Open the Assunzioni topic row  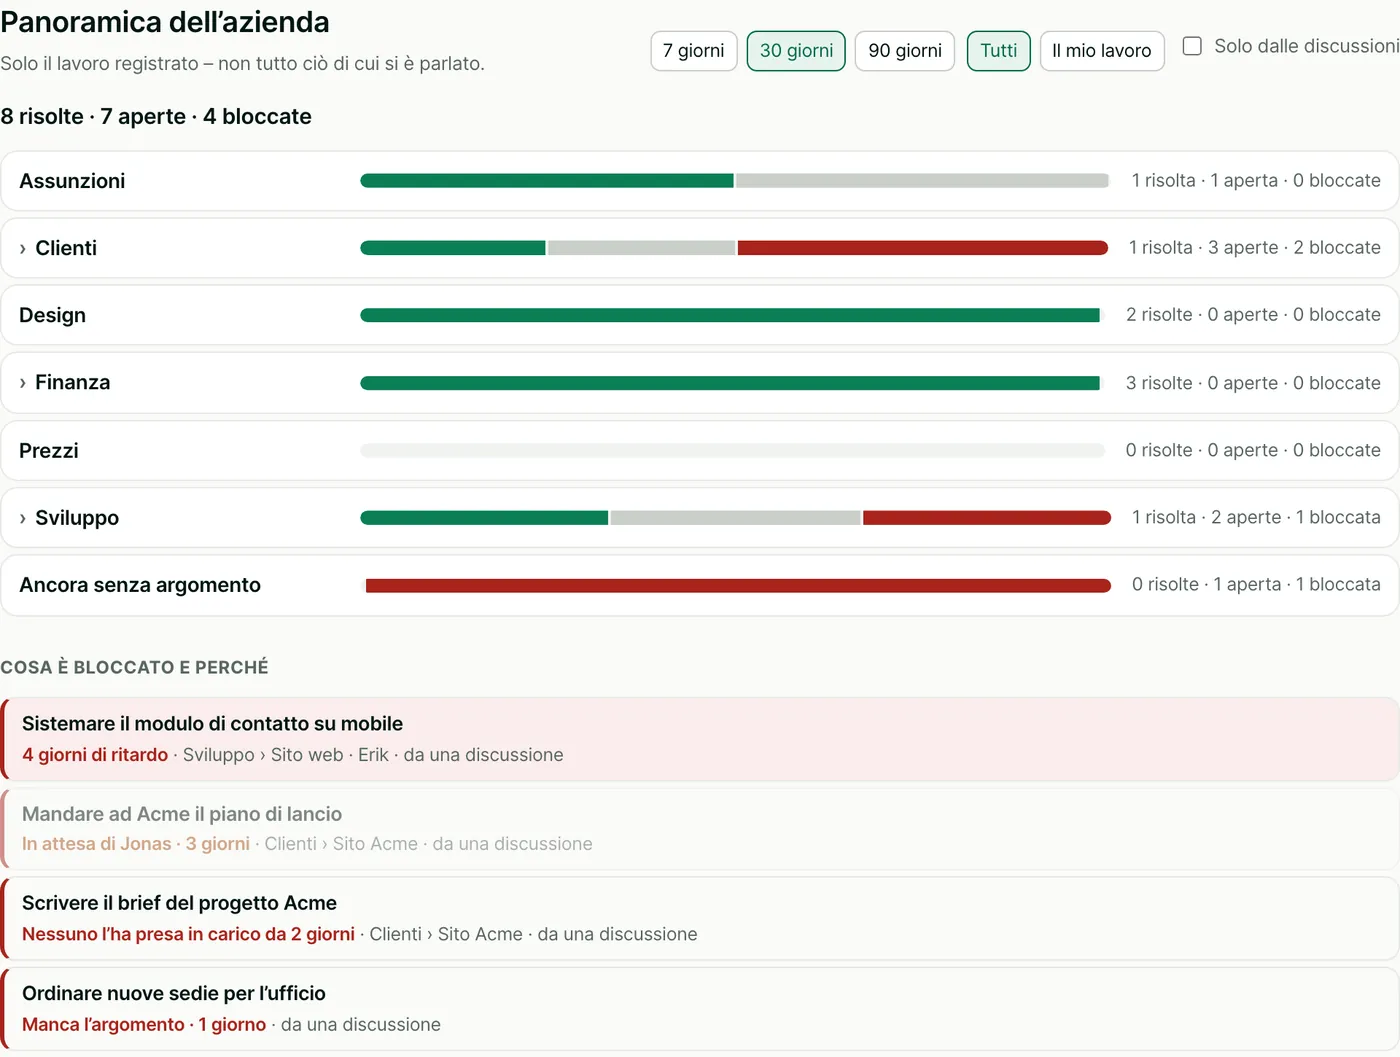[699, 181]
